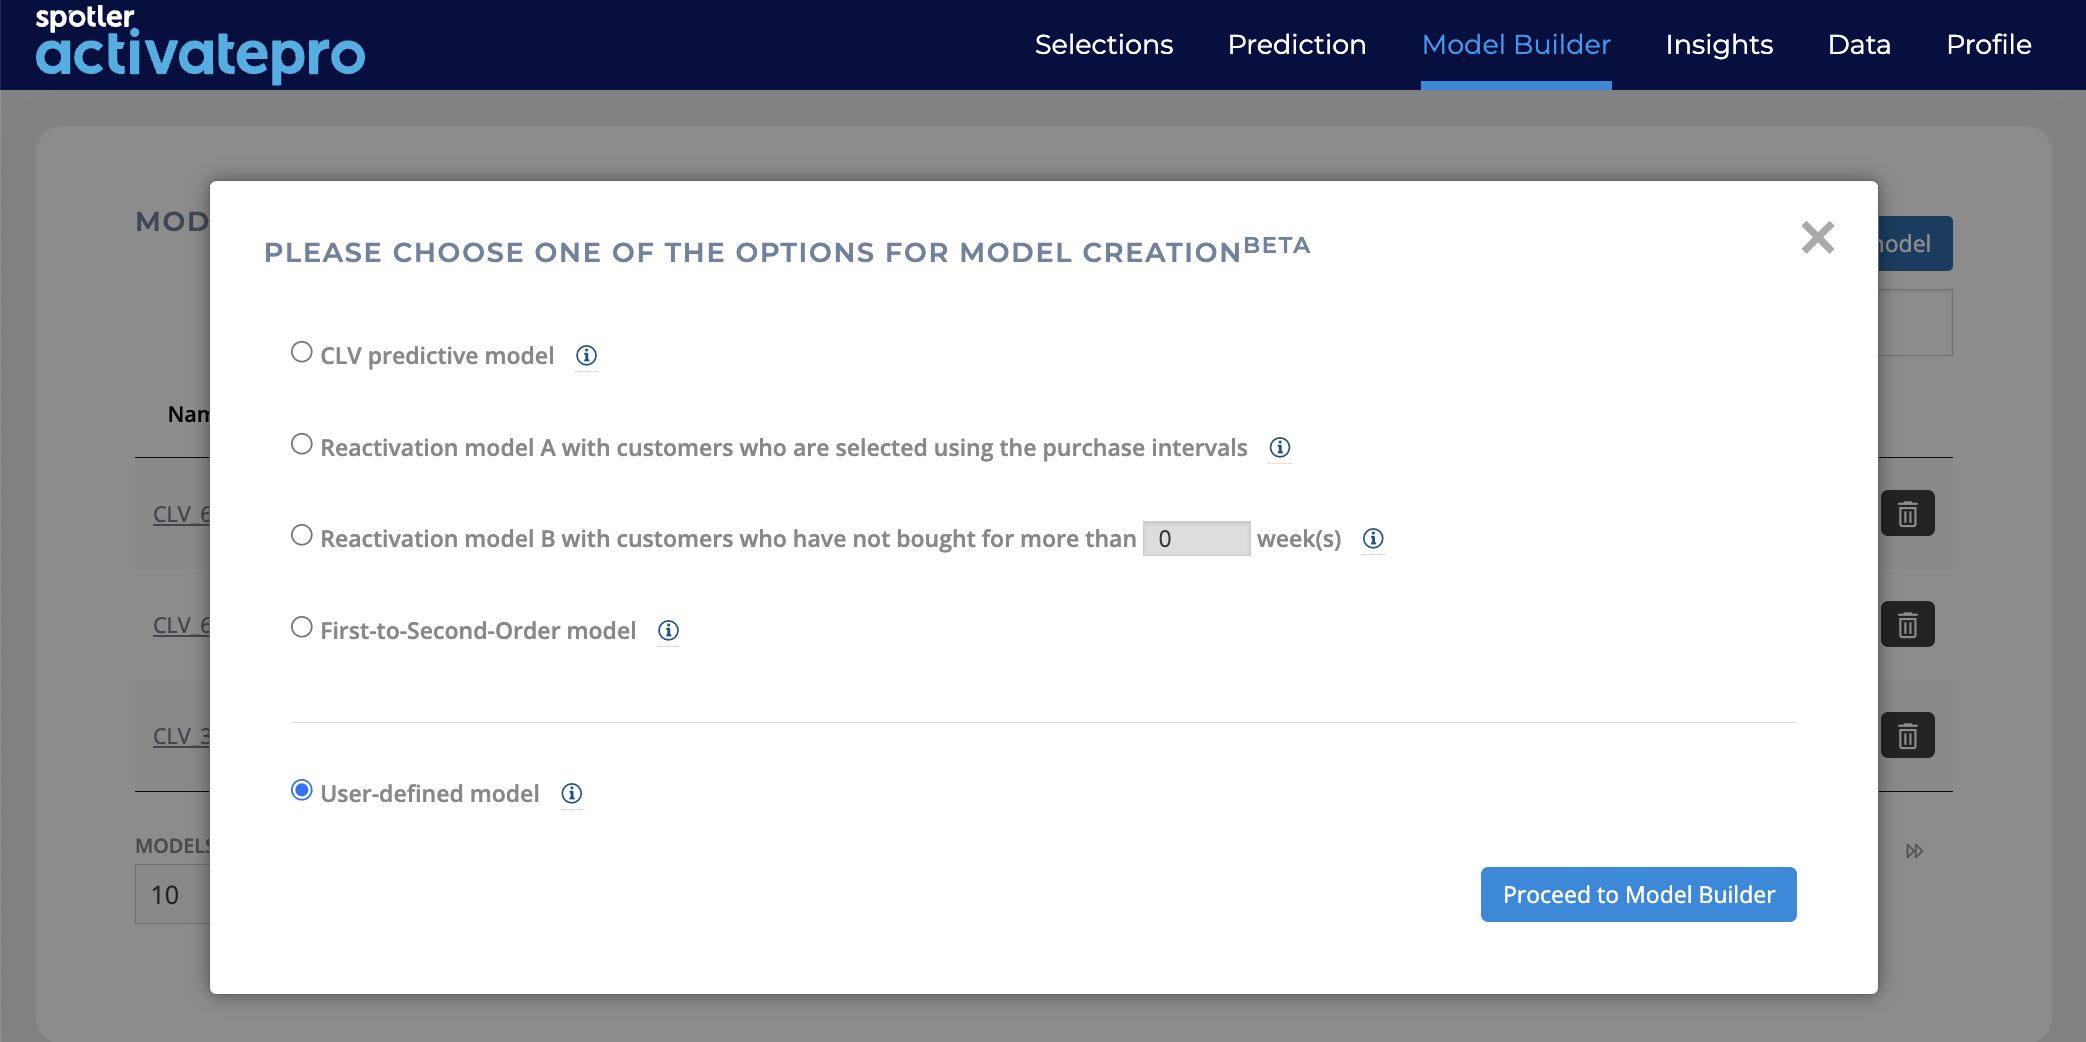This screenshot has width=2086, height=1042.
Task: Choose Reactivation model A radio option
Action: click(x=302, y=444)
